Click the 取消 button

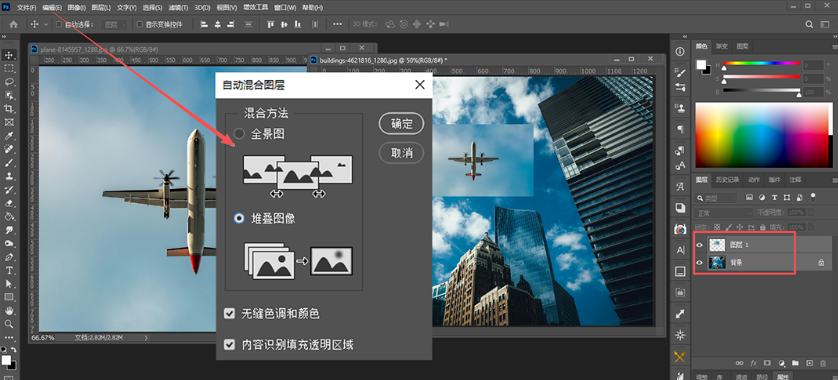(401, 153)
